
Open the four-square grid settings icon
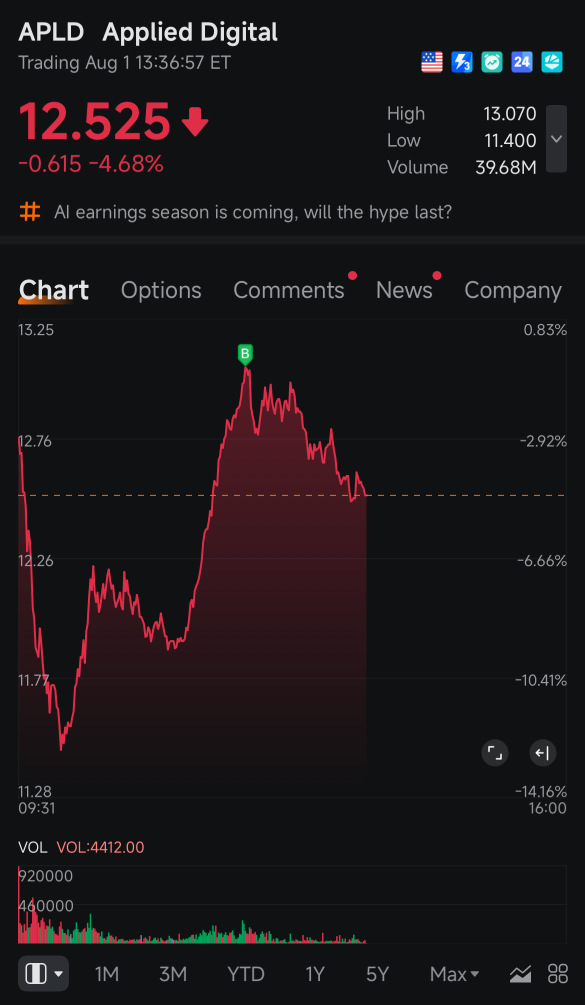click(559, 974)
